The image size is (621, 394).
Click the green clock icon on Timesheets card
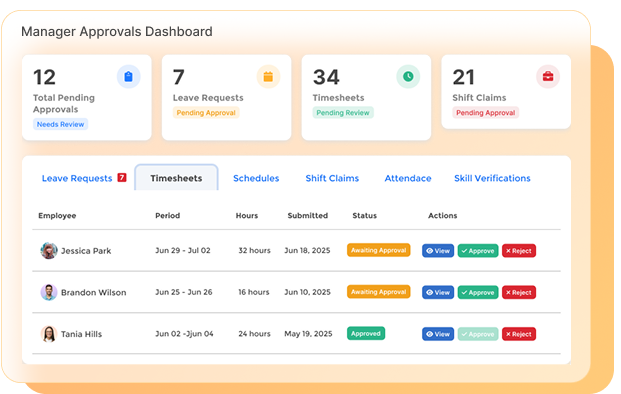click(x=408, y=76)
